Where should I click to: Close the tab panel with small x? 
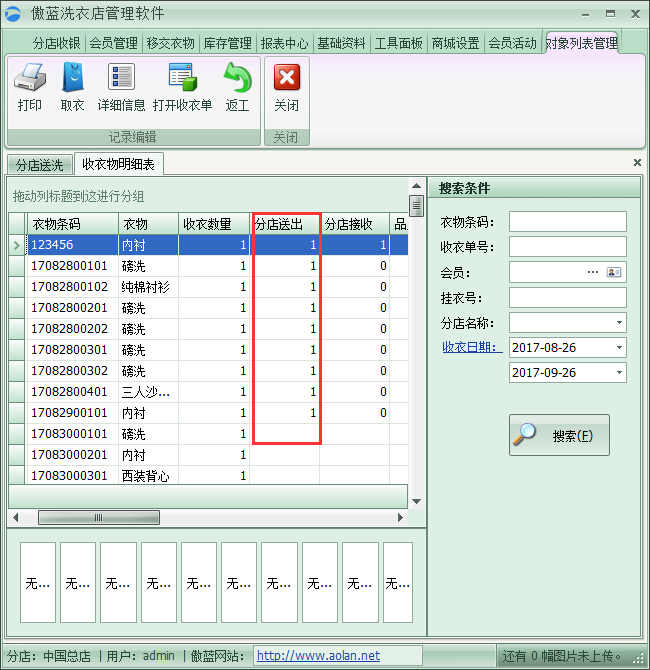tap(637, 162)
